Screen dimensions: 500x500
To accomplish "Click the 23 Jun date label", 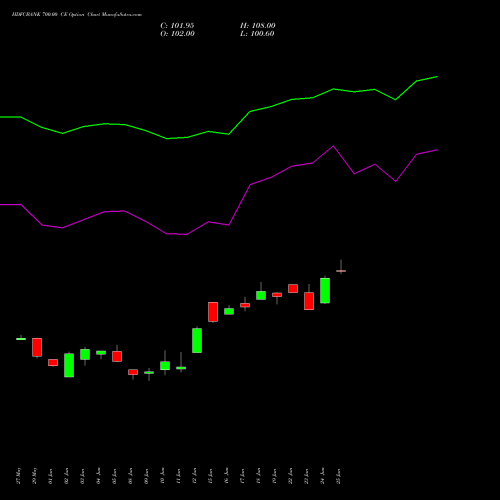I will 307,476.
